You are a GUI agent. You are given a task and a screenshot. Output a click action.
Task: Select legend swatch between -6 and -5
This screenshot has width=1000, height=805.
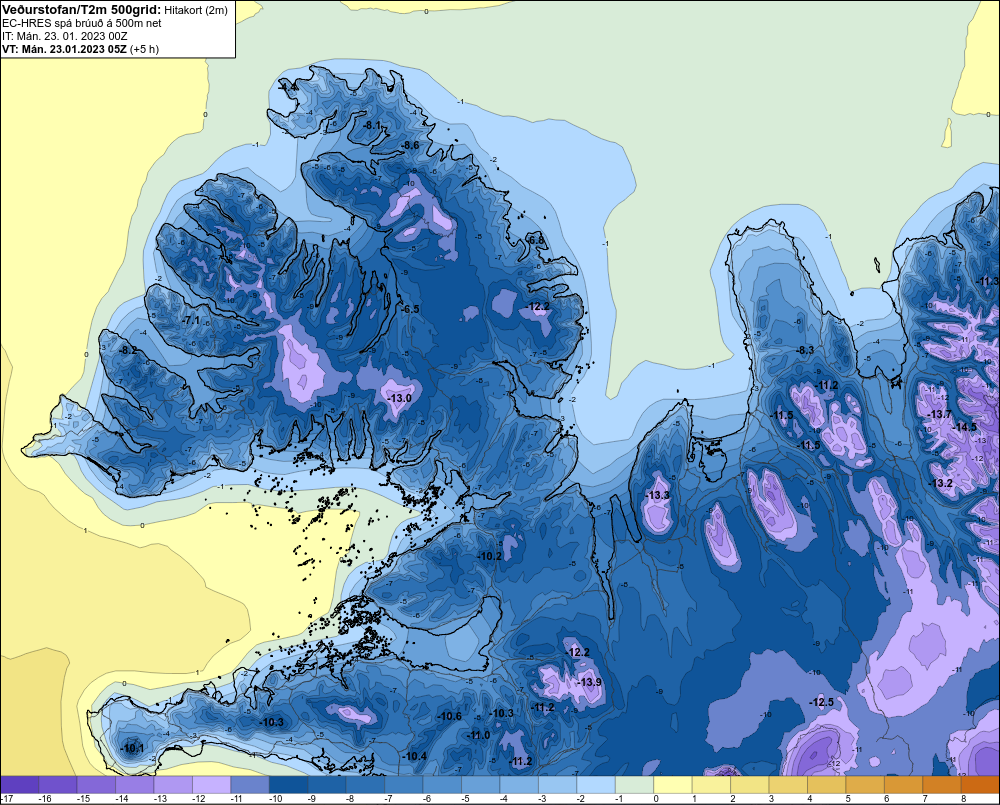point(442,785)
